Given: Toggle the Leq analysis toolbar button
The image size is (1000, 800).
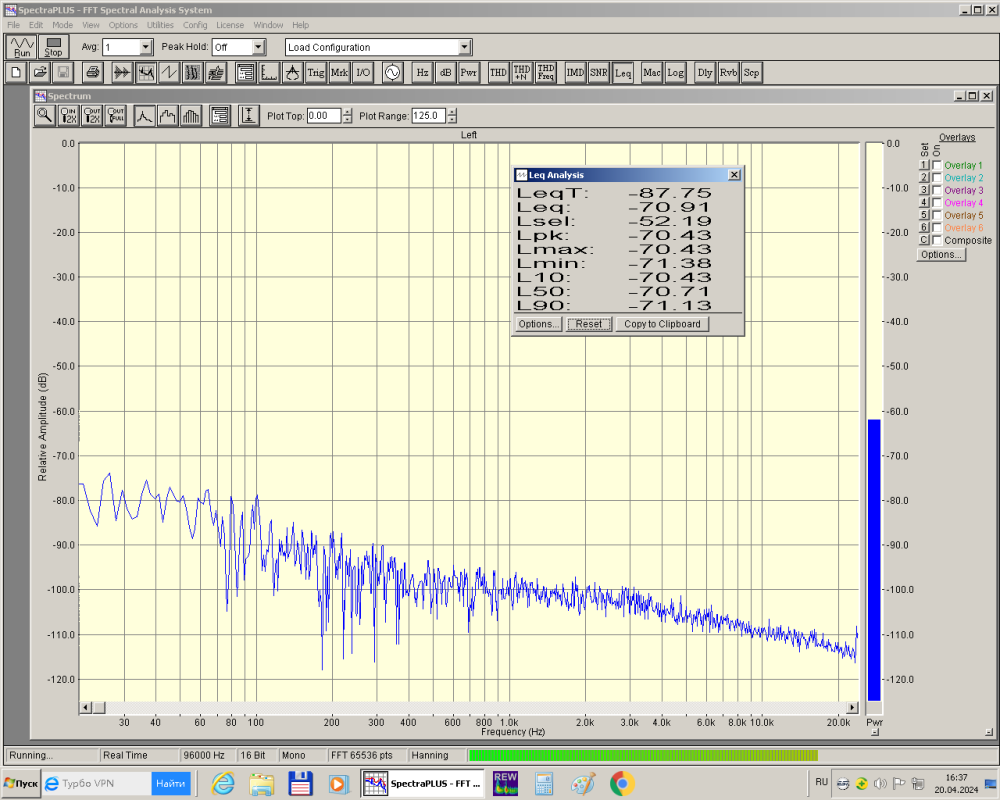Looking at the screenshot, I should (623, 72).
